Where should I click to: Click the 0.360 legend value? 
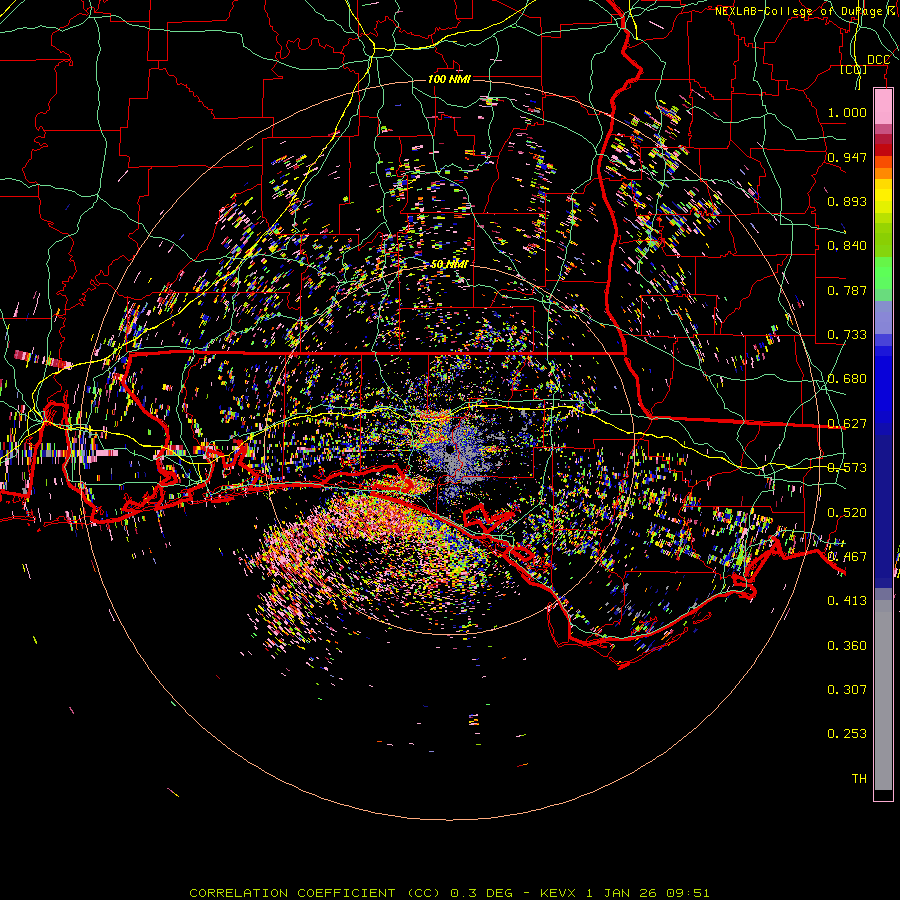tap(847, 646)
